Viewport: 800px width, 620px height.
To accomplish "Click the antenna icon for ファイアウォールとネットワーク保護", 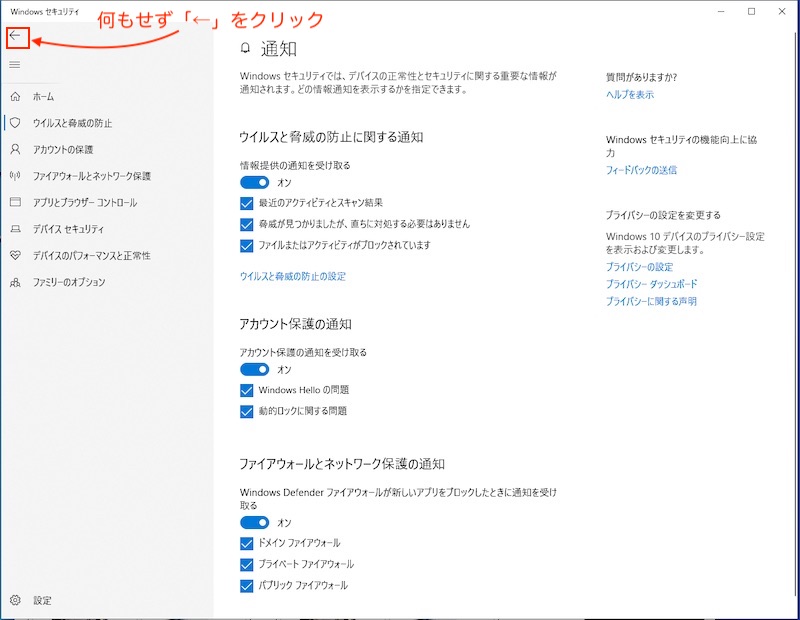I will click(x=15, y=176).
